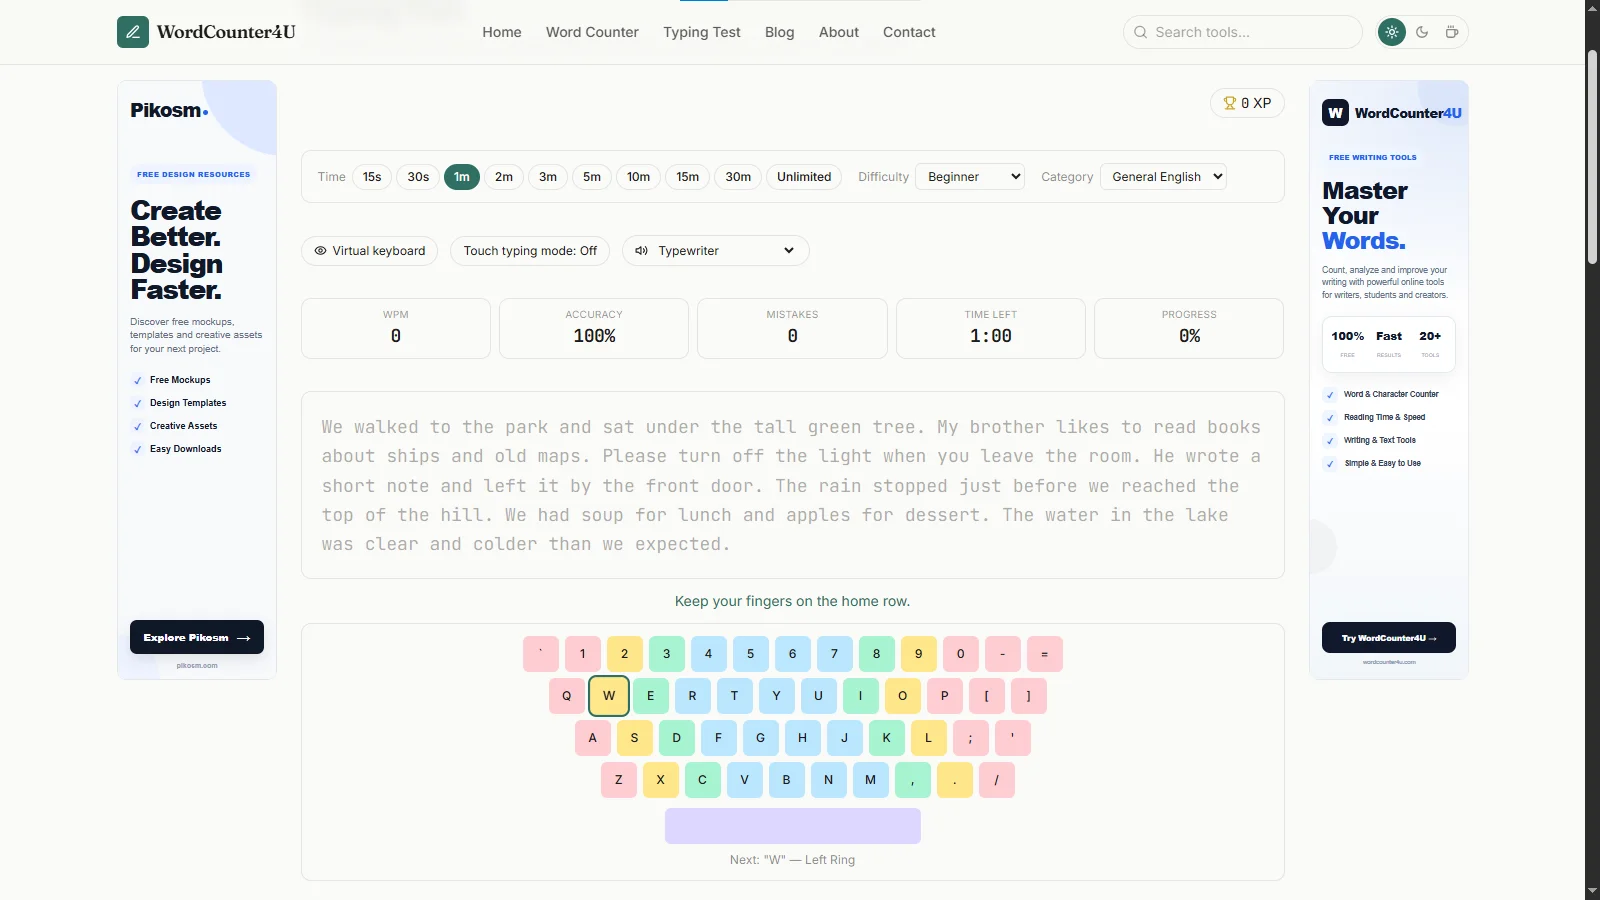Open Word Counter nav item
This screenshot has height=900, width=1600.
pos(592,32)
